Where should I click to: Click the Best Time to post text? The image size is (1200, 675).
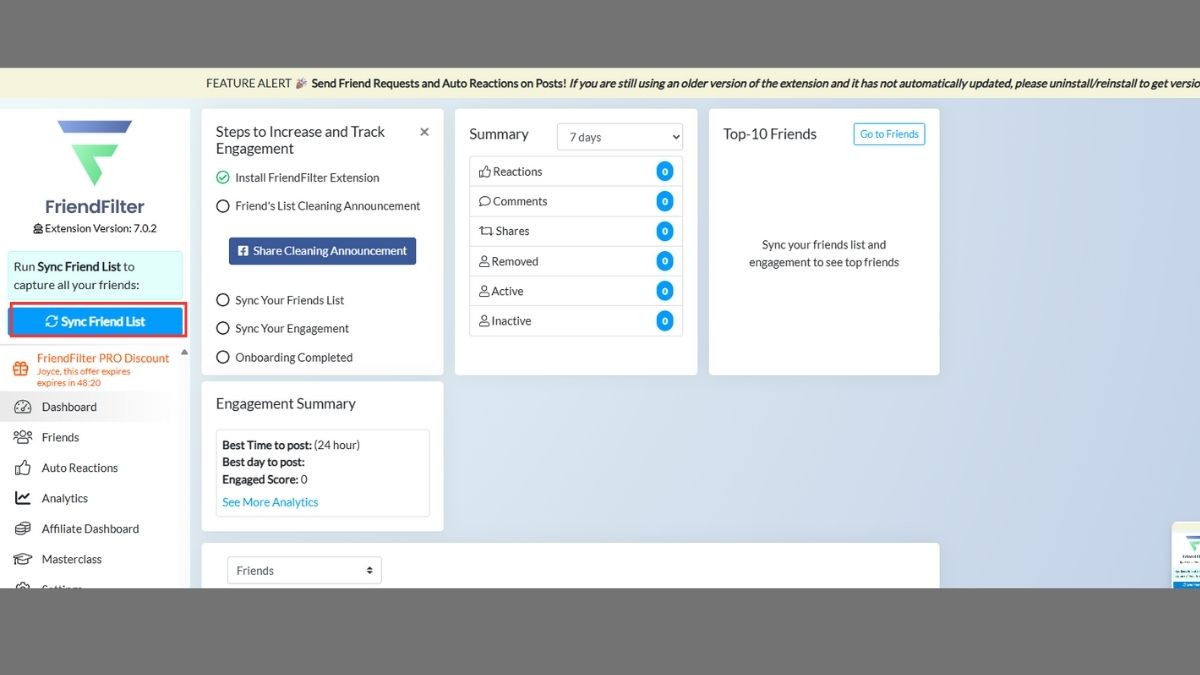pos(291,445)
